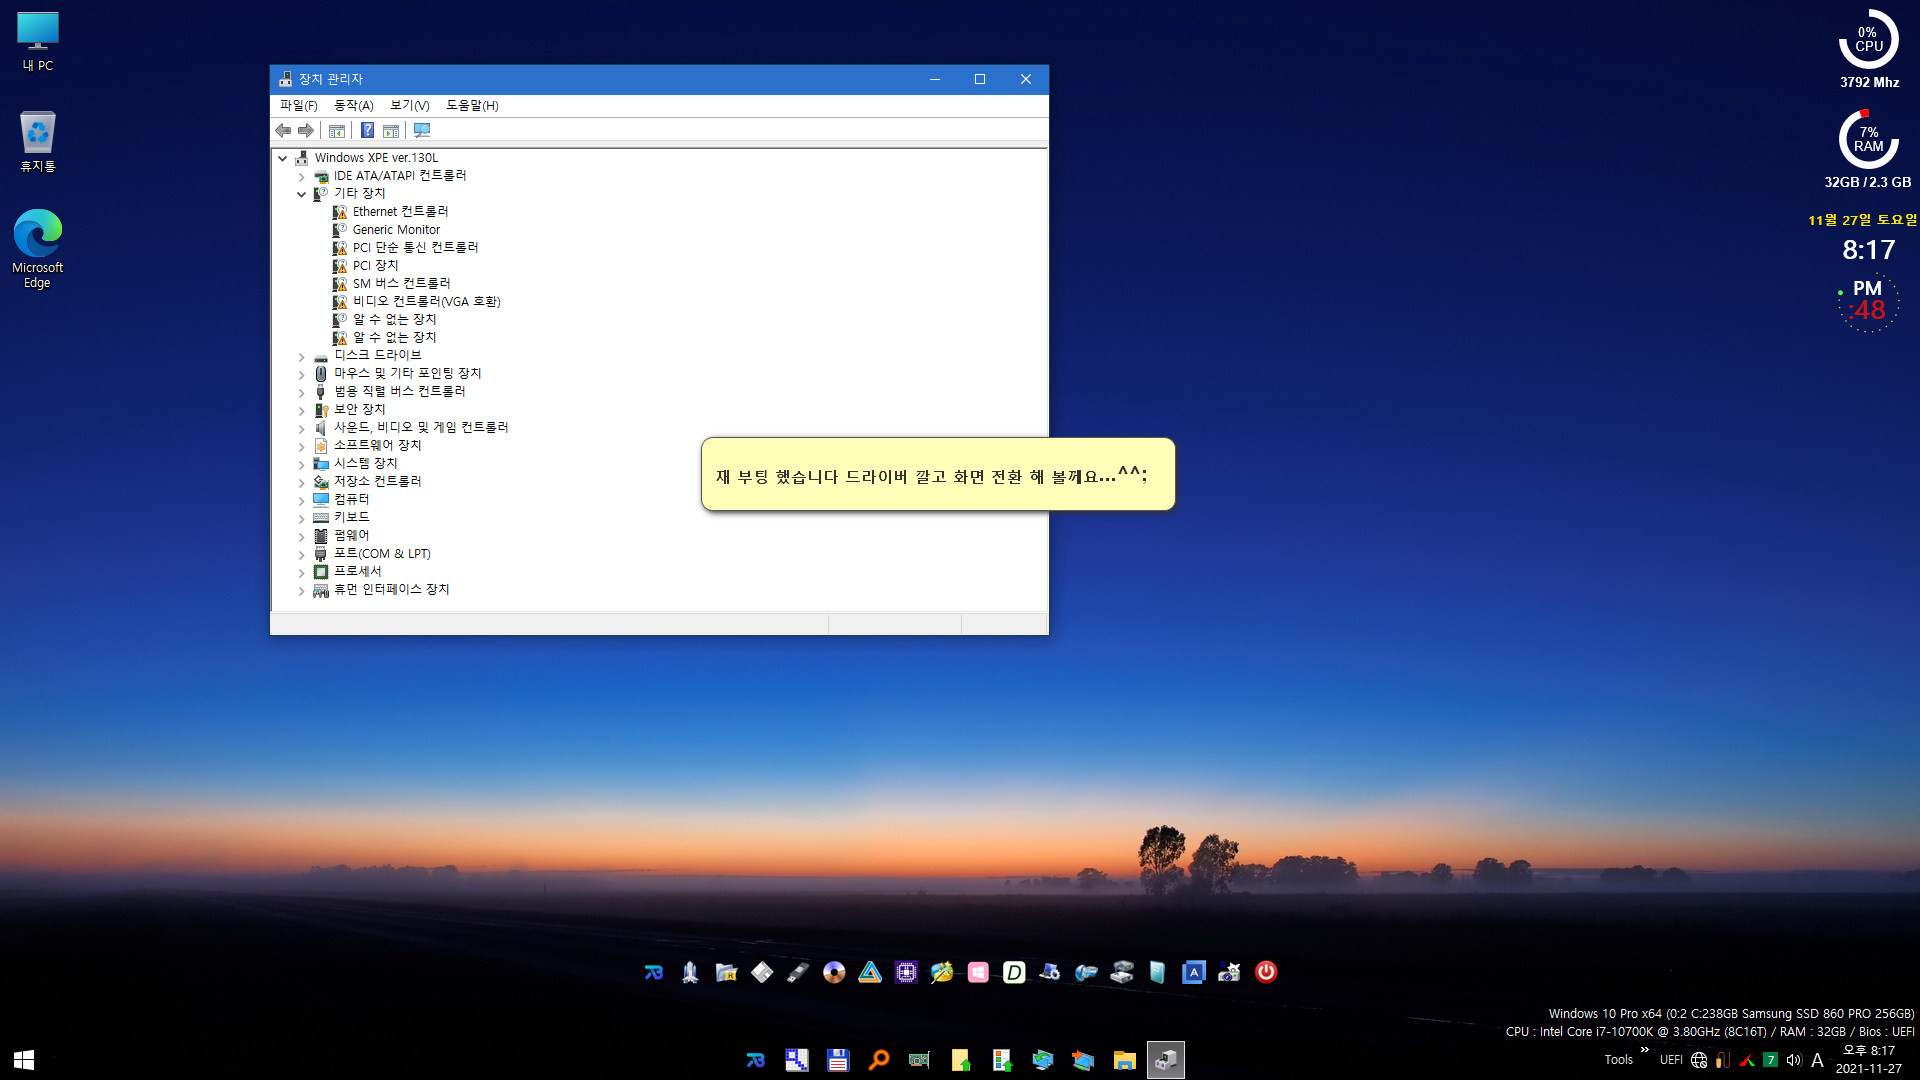
Task: Open the 파일(F) menu
Action: point(298,105)
